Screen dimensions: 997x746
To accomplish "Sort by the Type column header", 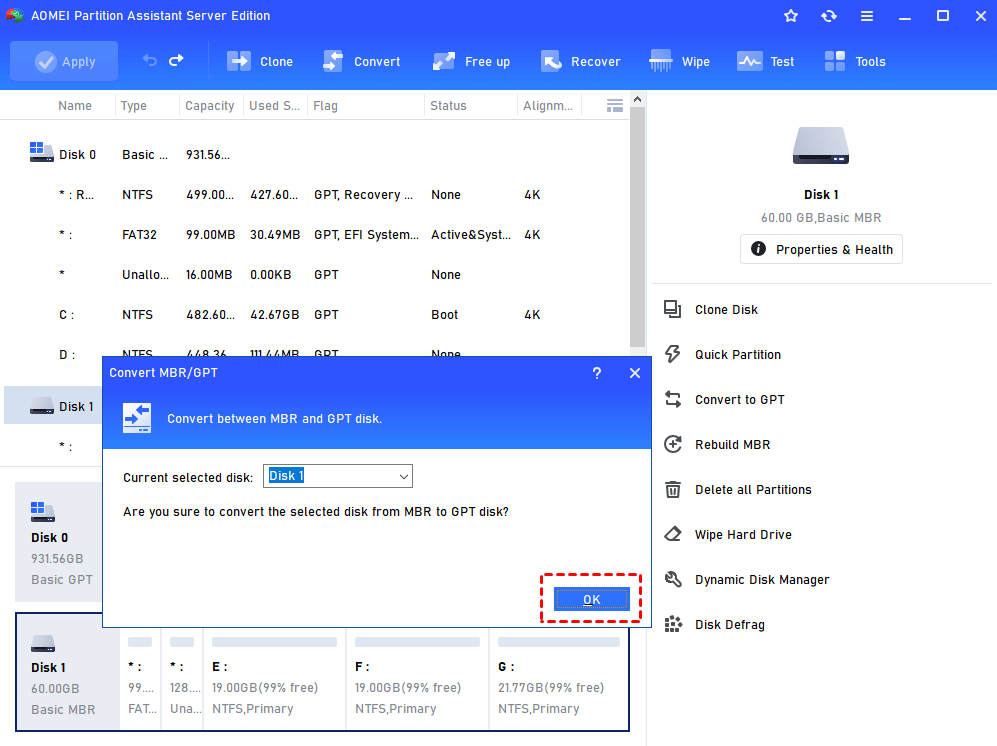I will 134,106.
